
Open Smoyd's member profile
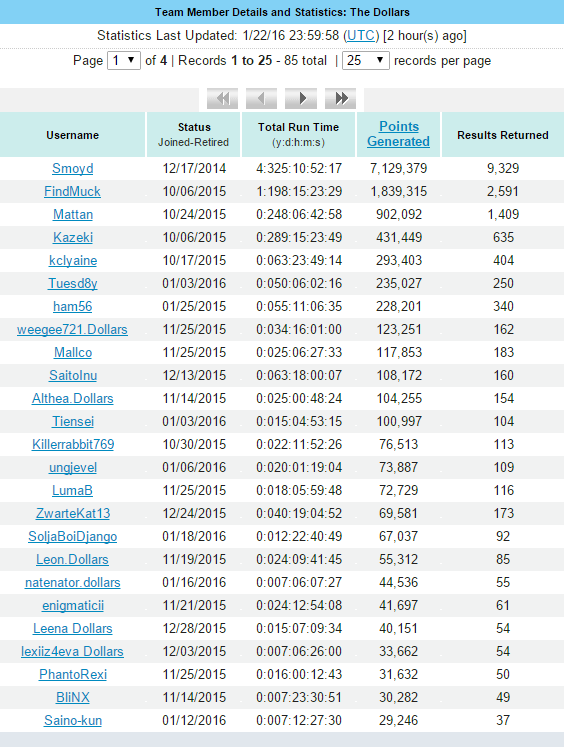pos(72,169)
